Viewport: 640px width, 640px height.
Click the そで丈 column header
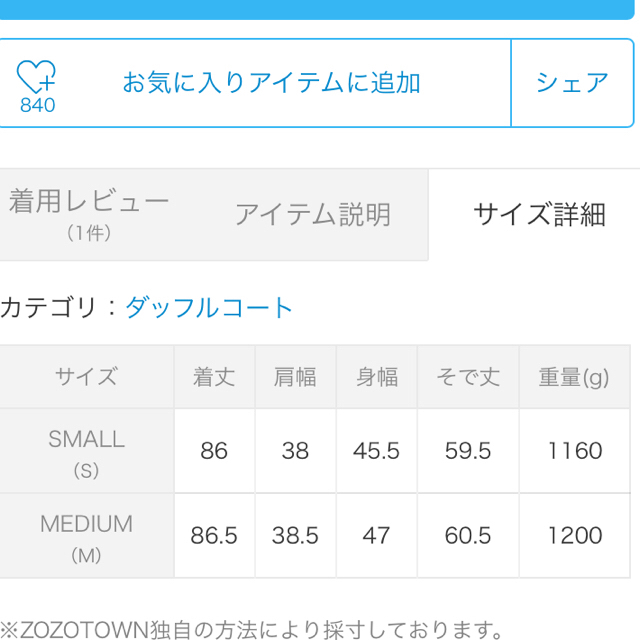point(468,377)
